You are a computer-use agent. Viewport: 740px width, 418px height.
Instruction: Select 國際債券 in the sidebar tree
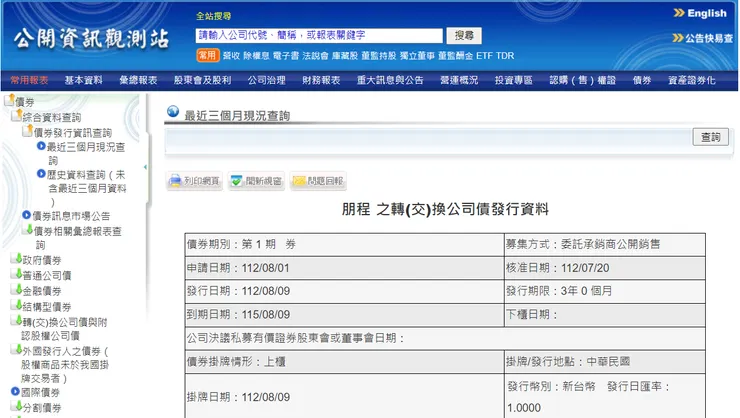tap(41, 392)
